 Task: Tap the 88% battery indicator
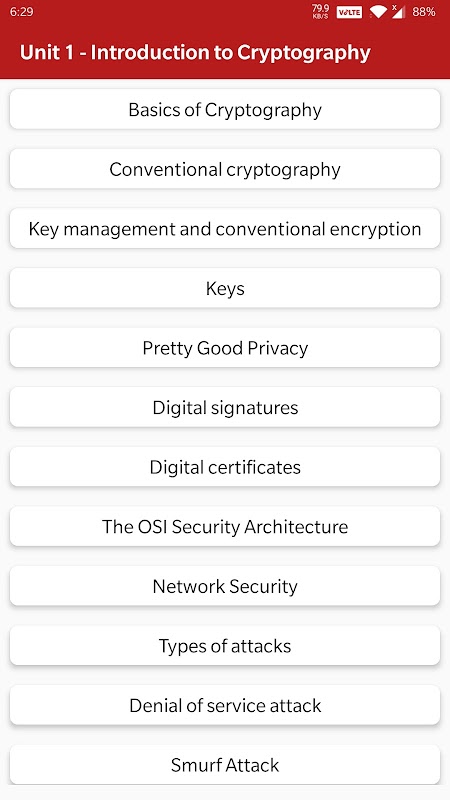tap(424, 12)
